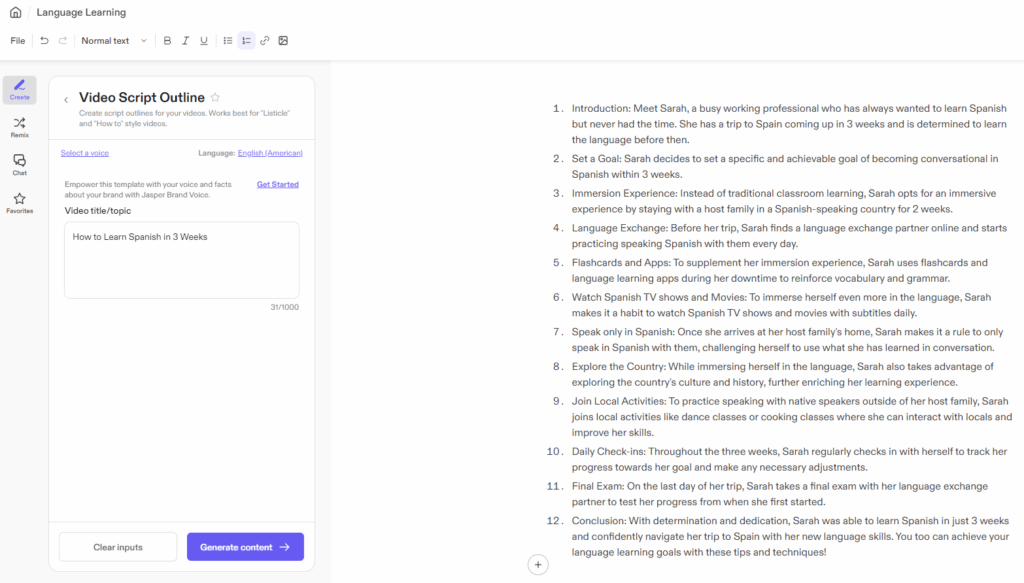This screenshot has height=583, width=1024.
Task: Go to the home icon
Action: click(15, 13)
